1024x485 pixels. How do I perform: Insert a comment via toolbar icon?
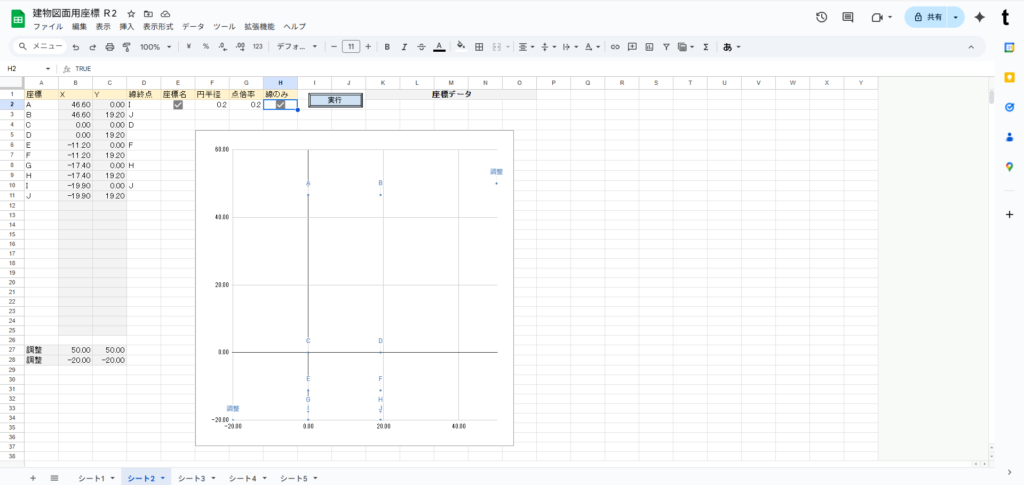pos(632,47)
